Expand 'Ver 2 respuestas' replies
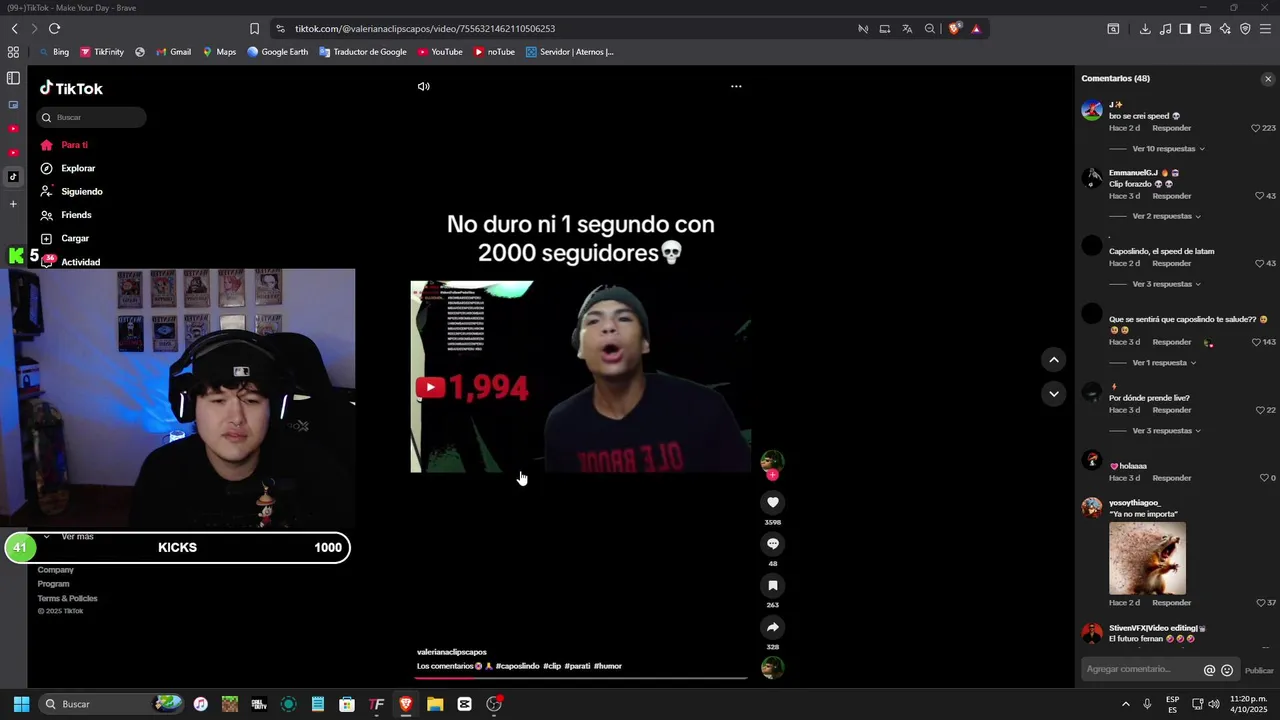The image size is (1280, 720). click(1166, 216)
